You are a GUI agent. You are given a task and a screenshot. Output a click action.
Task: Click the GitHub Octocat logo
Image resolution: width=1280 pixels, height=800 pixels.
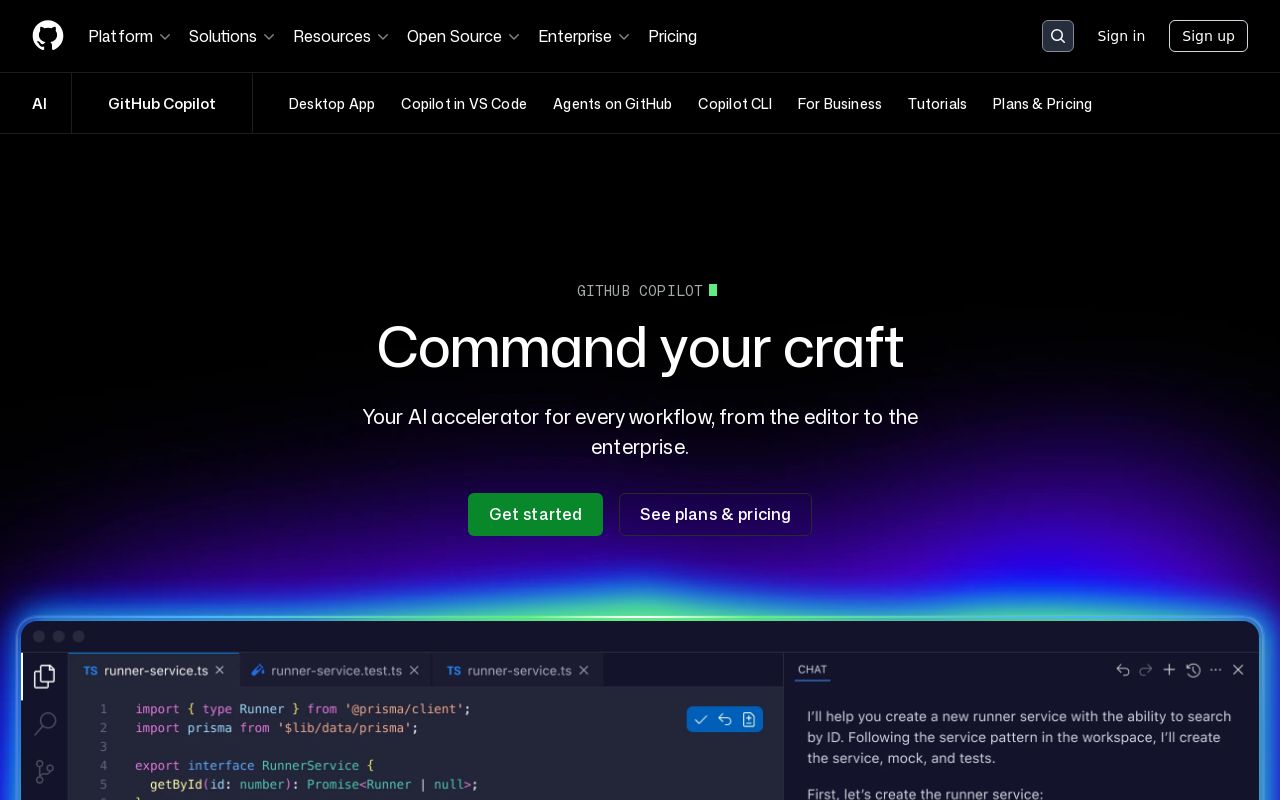[x=48, y=36]
